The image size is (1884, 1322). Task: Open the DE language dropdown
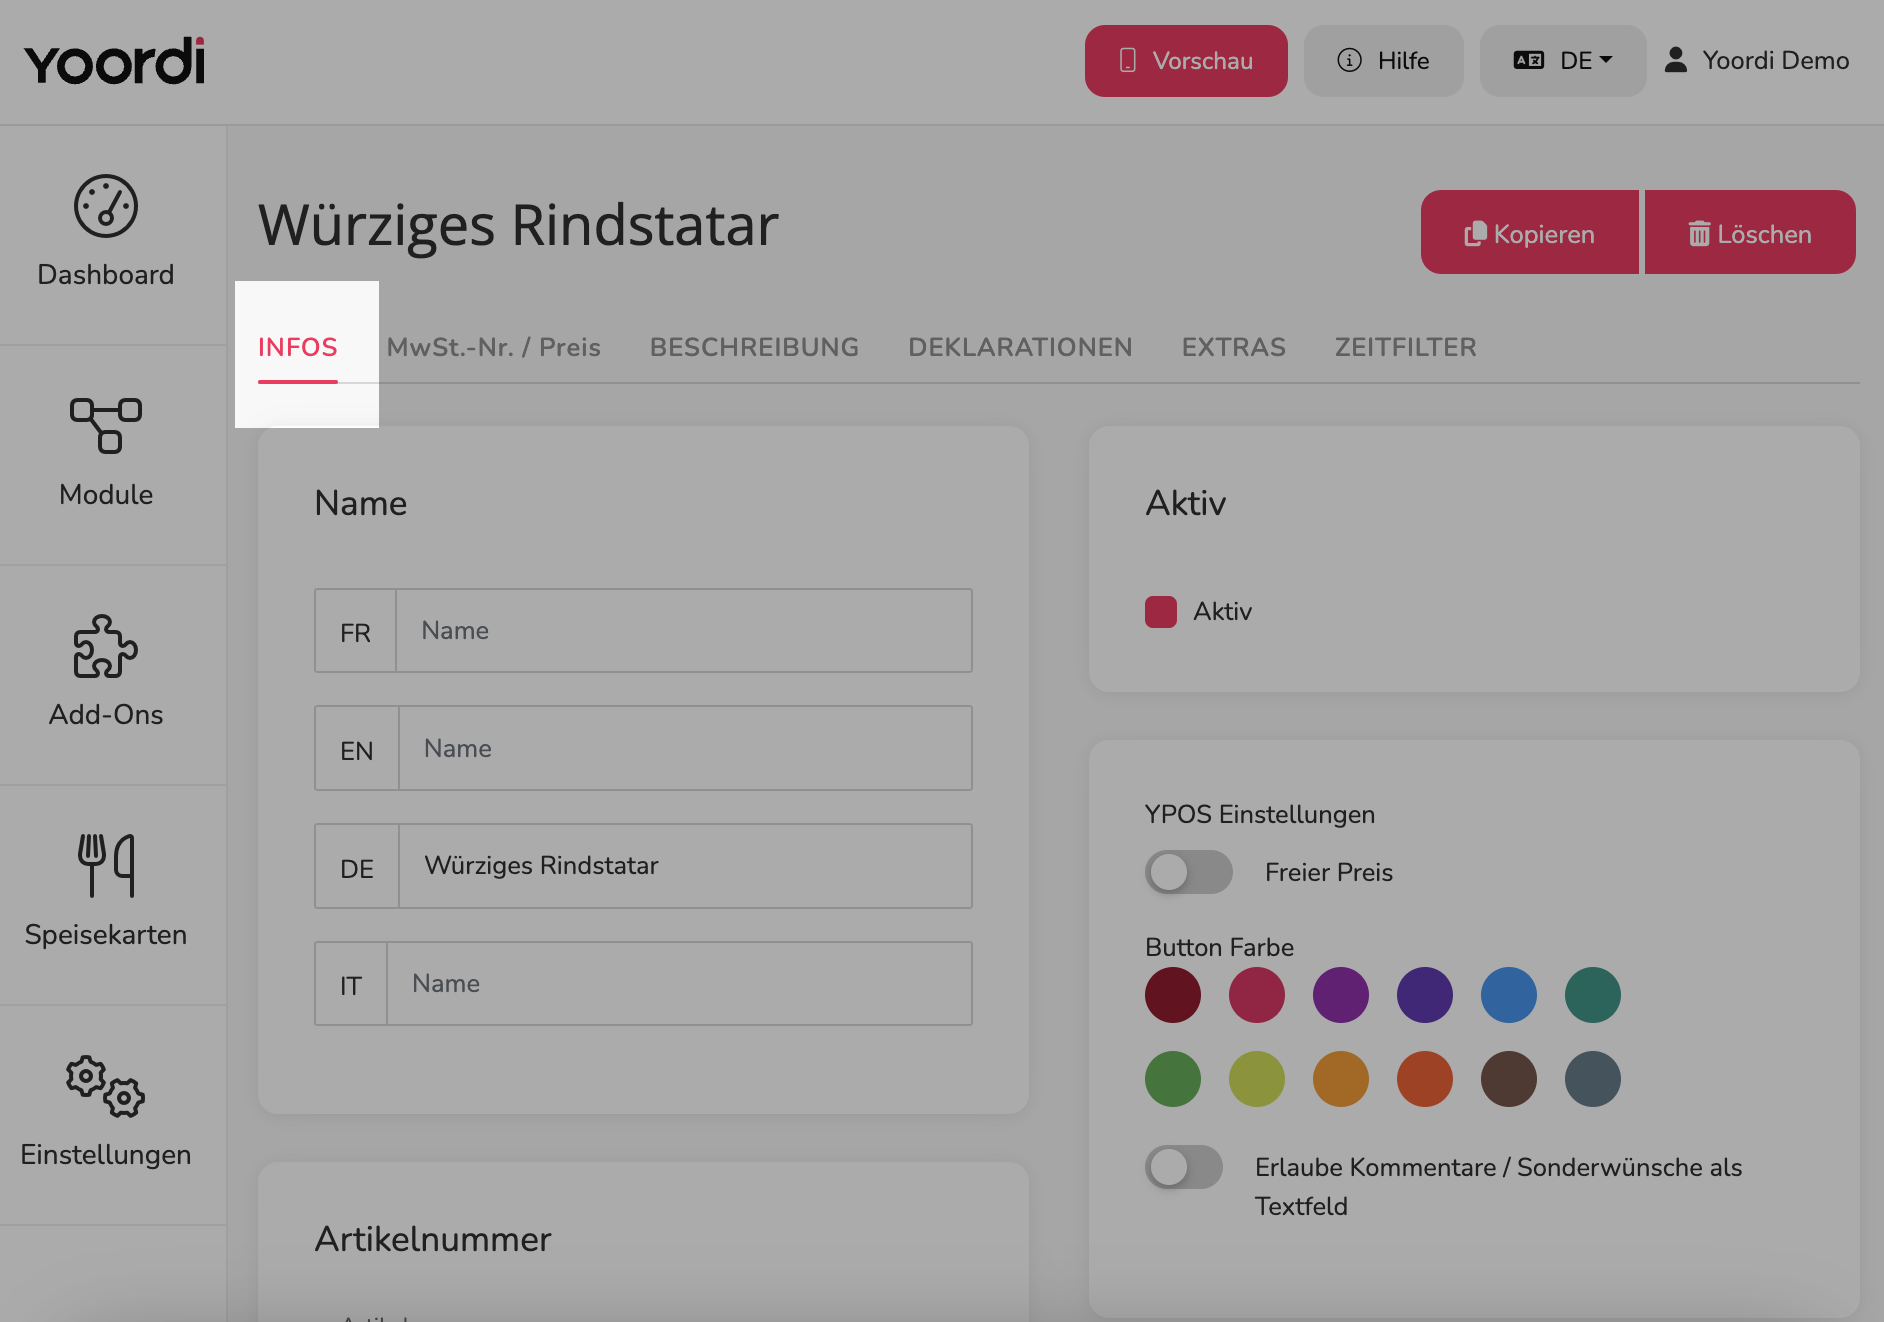click(x=1563, y=61)
